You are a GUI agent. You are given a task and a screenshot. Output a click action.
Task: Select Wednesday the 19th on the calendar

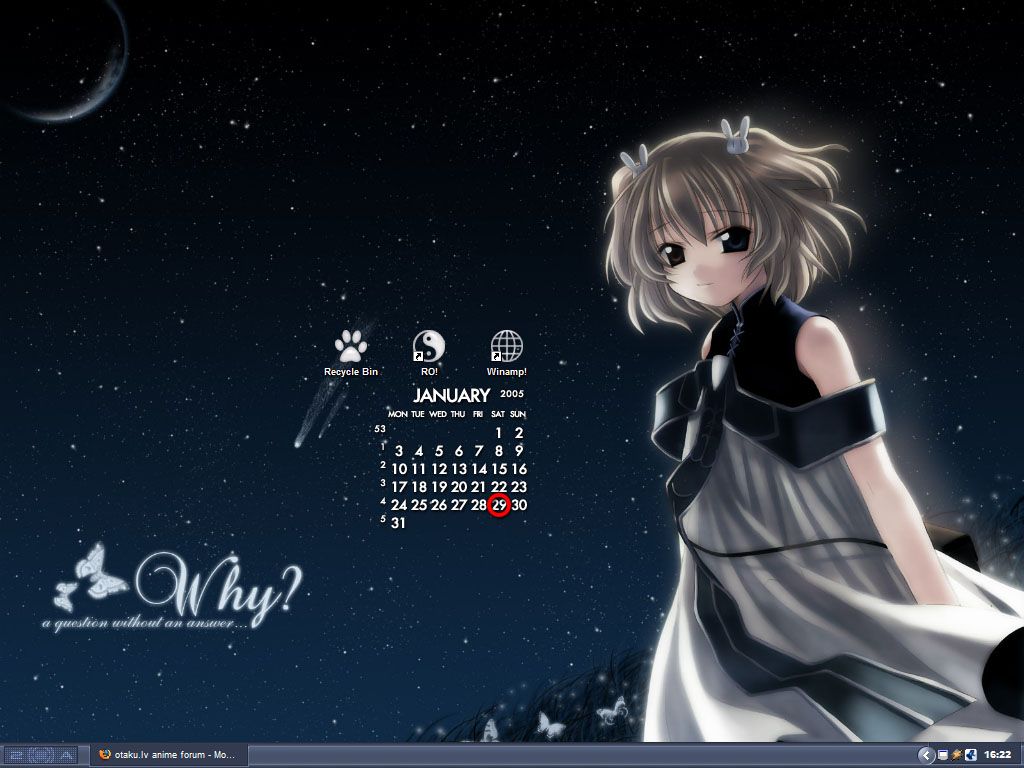[x=439, y=487]
